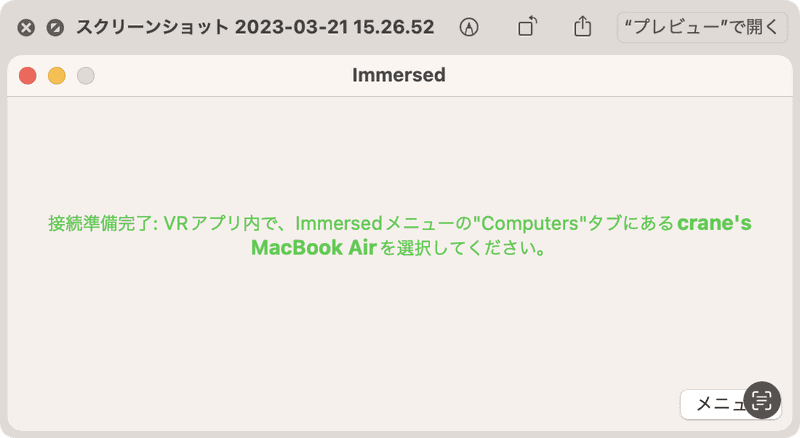
Task: Close the Quick Look preview panel
Action: coord(27,27)
